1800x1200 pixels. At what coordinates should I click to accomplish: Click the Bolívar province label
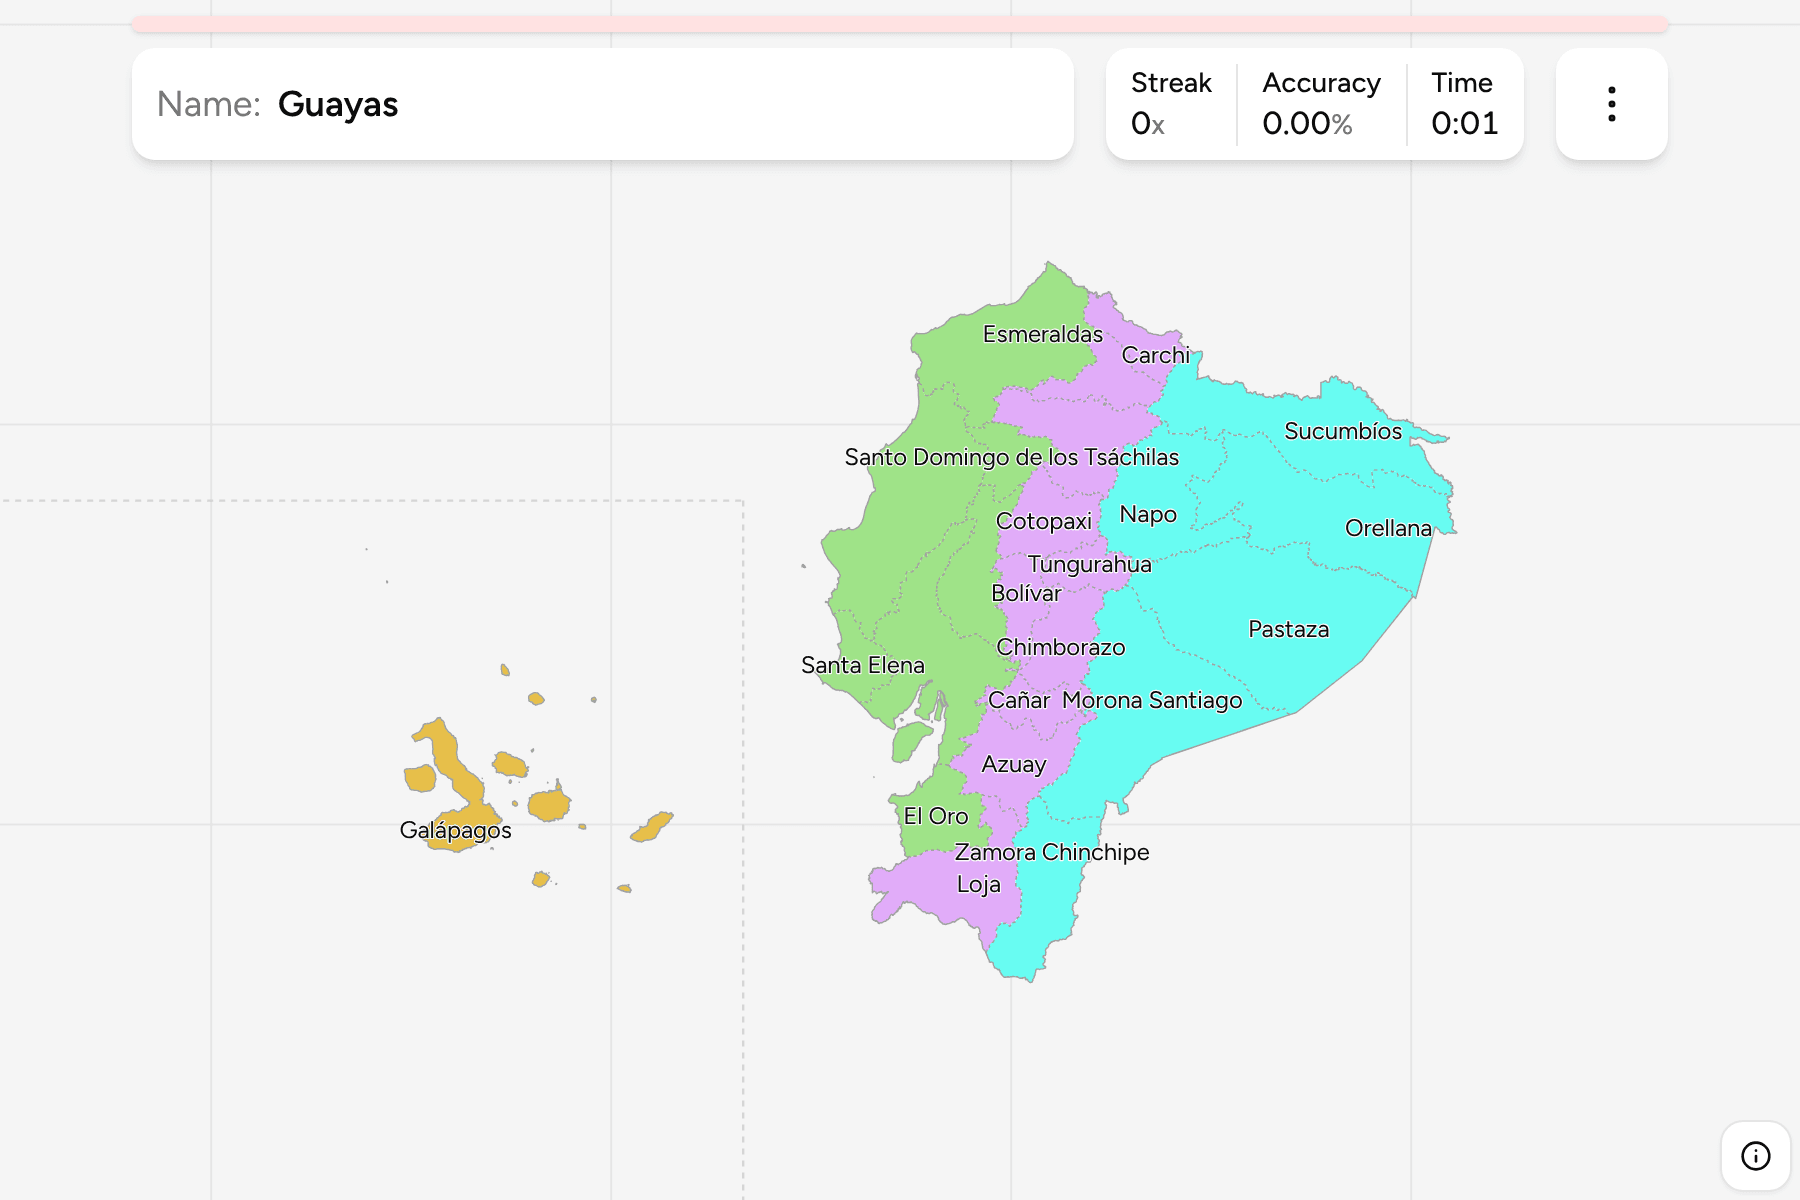tap(1026, 593)
